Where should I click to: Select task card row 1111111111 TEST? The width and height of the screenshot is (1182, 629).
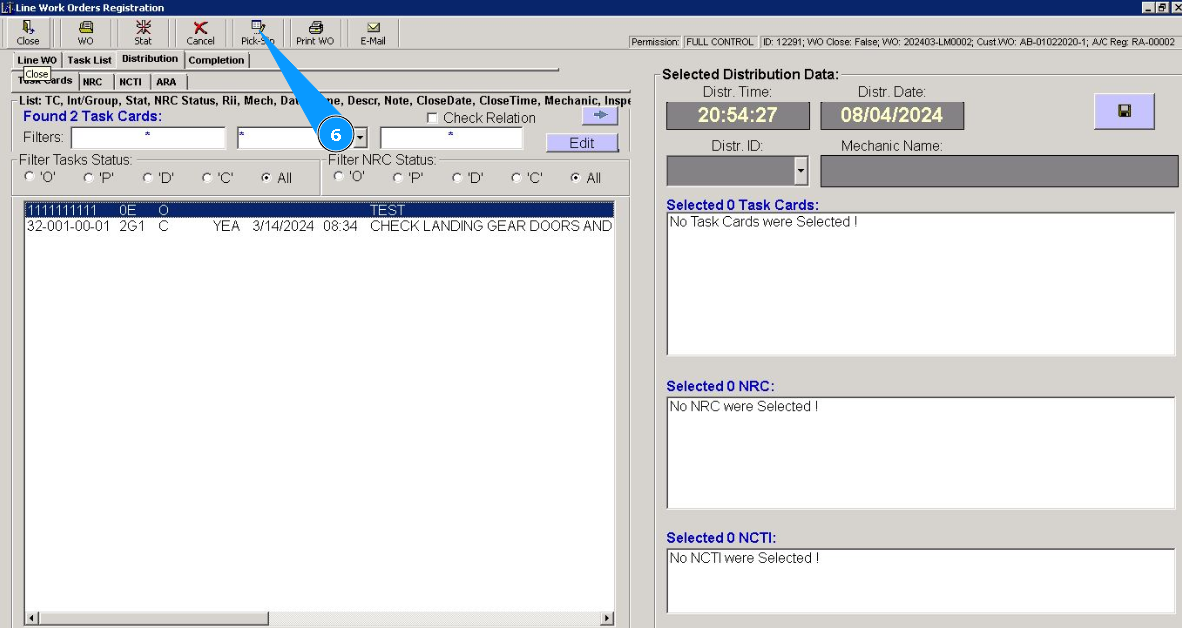pyautogui.click(x=320, y=210)
